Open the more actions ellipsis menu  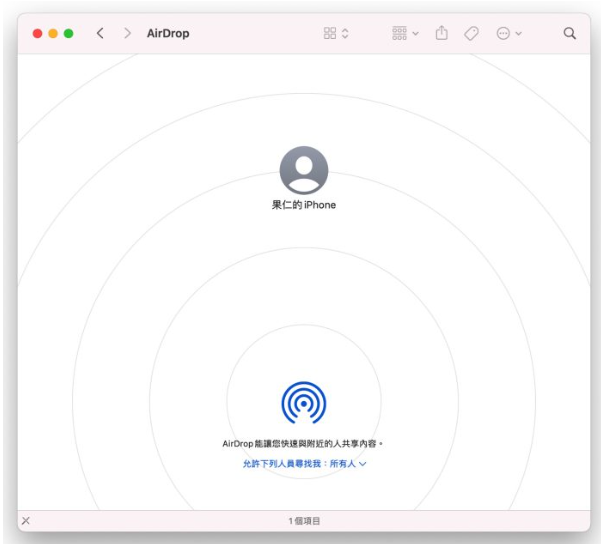click(x=503, y=33)
